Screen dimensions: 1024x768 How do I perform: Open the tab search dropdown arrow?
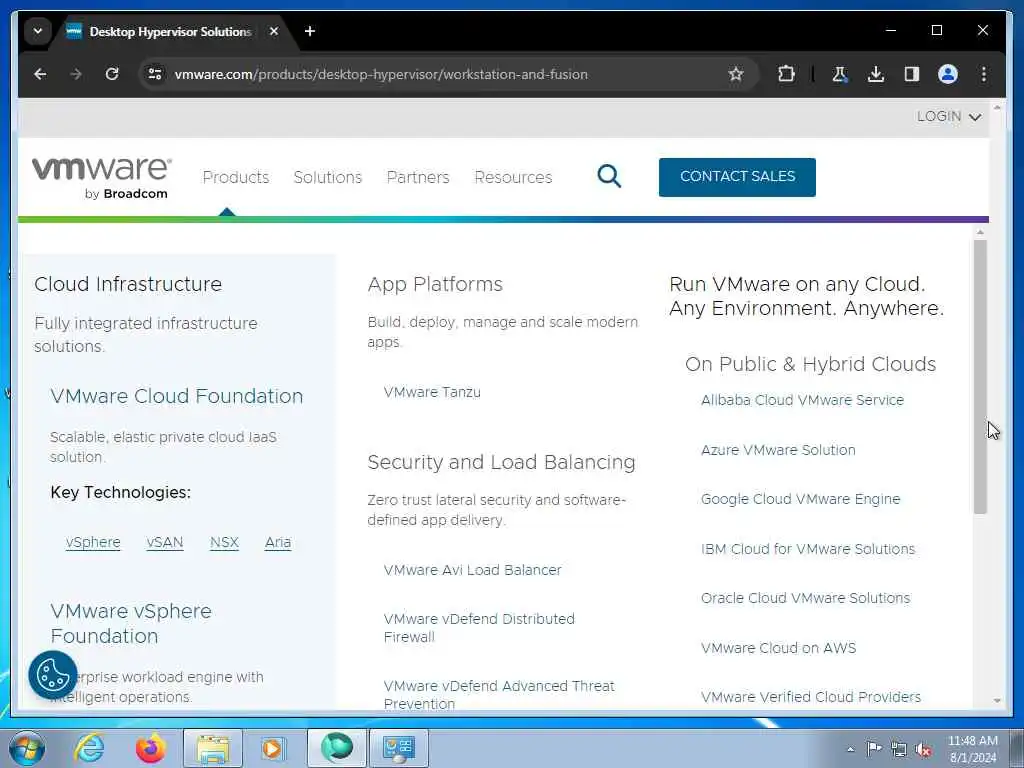click(x=38, y=31)
